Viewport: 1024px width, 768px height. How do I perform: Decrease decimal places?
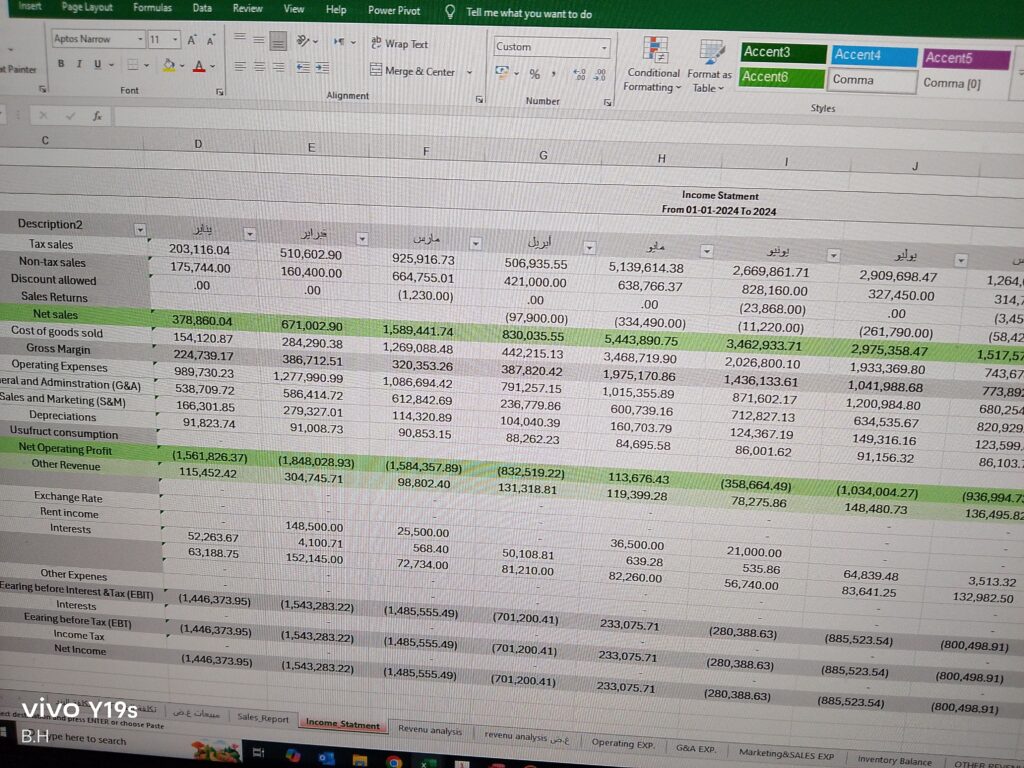(x=601, y=76)
